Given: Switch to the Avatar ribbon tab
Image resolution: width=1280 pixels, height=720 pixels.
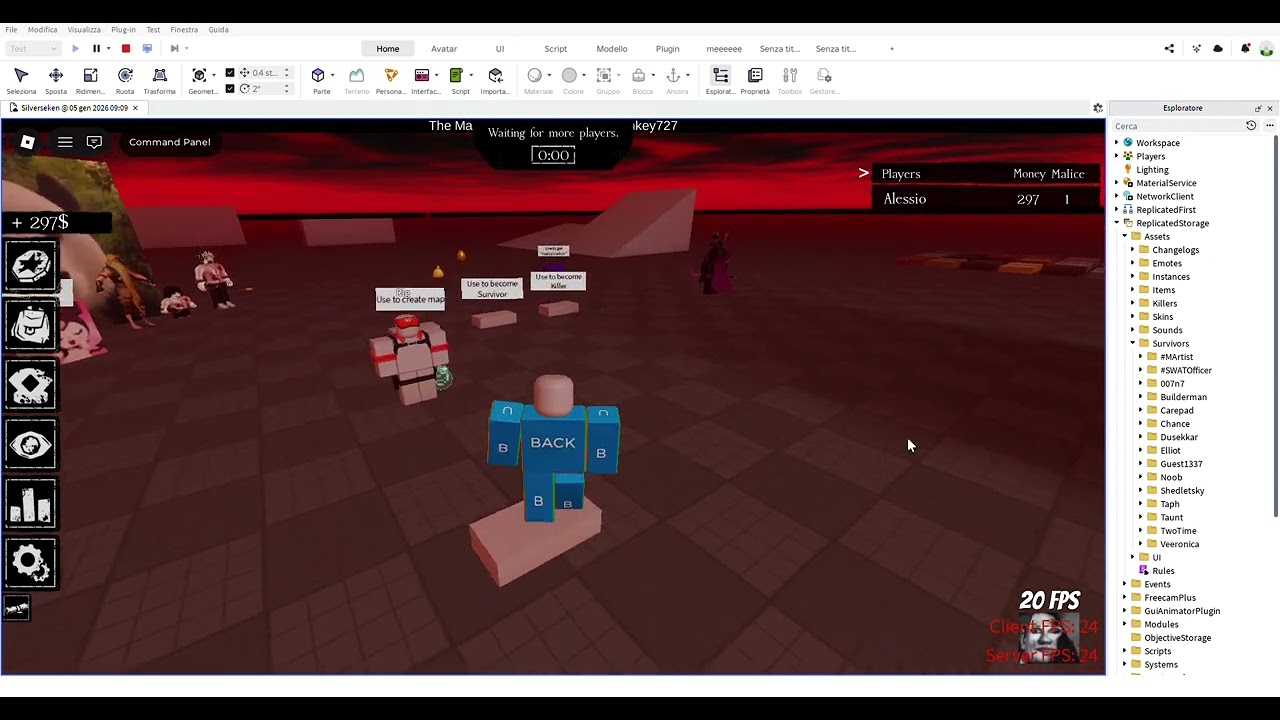Looking at the screenshot, I should click(444, 48).
